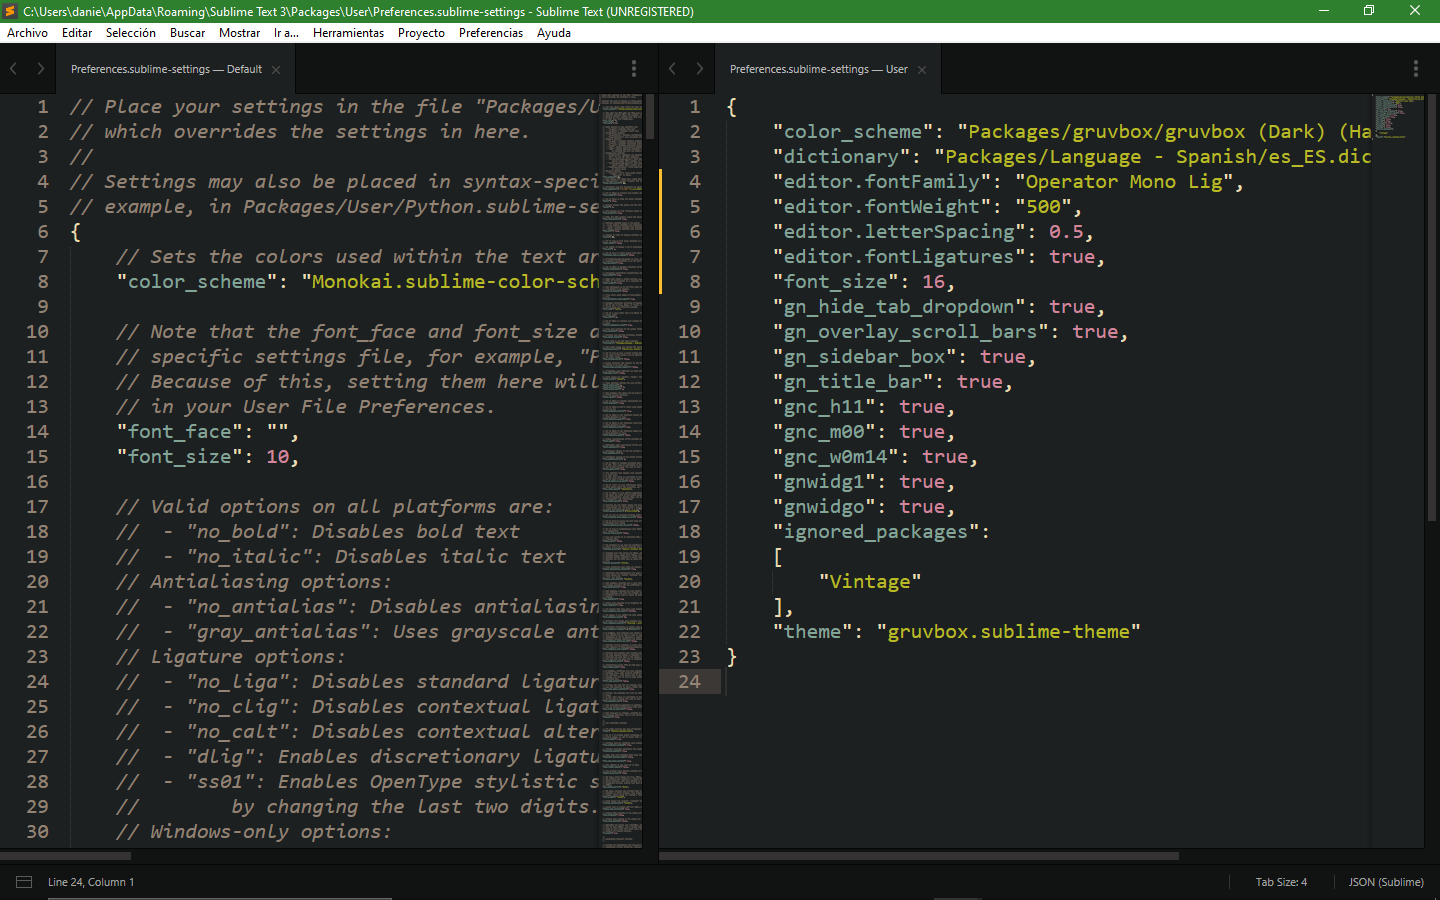
Task: Open the Archivo menu
Action: (x=27, y=33)
